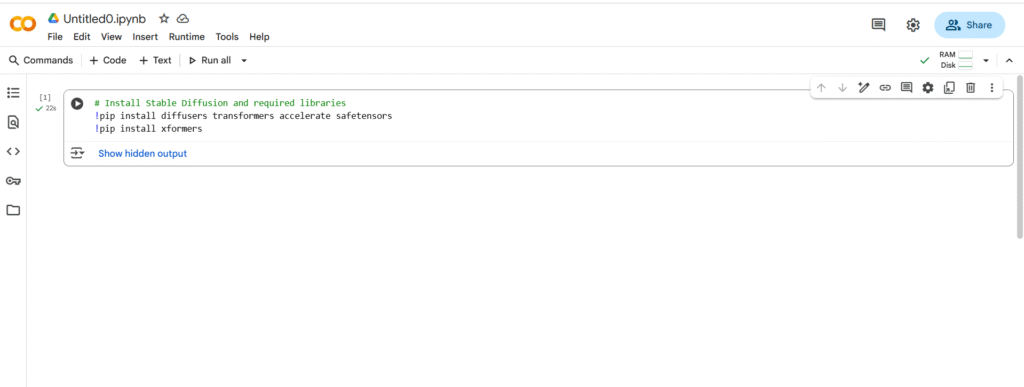Open the Secrets key panel
The height and width of the screenshot is (387, 1024).
[x=13, y=181]
